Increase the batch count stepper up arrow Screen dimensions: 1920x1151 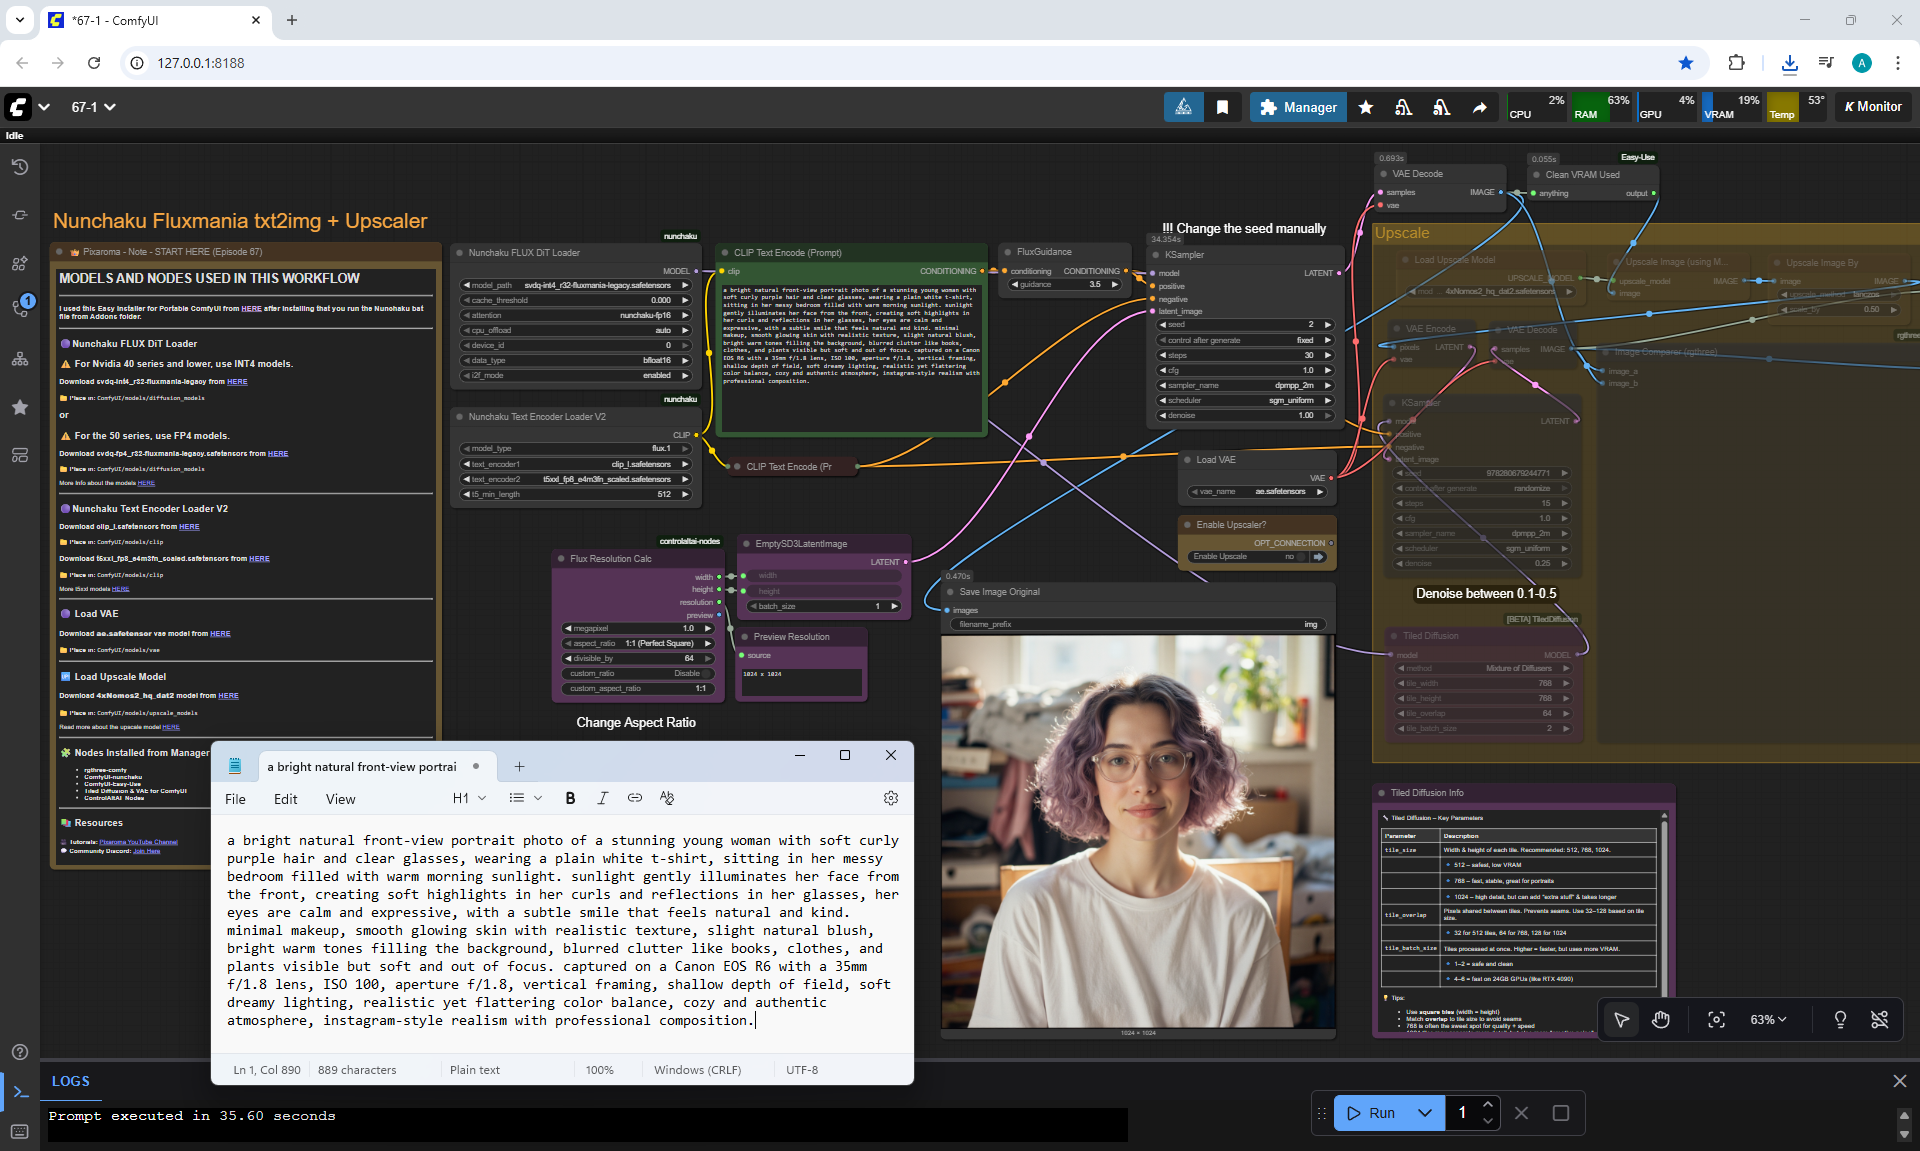pos(1488,1104)
